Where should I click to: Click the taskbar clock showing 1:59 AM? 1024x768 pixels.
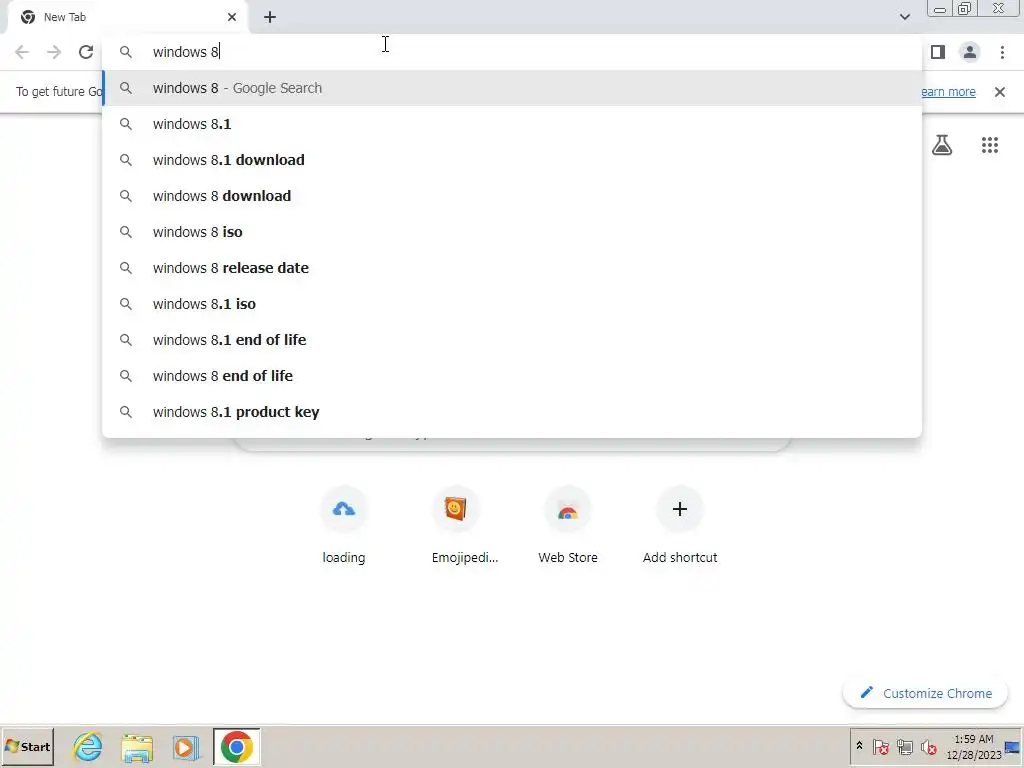point(973,747)
